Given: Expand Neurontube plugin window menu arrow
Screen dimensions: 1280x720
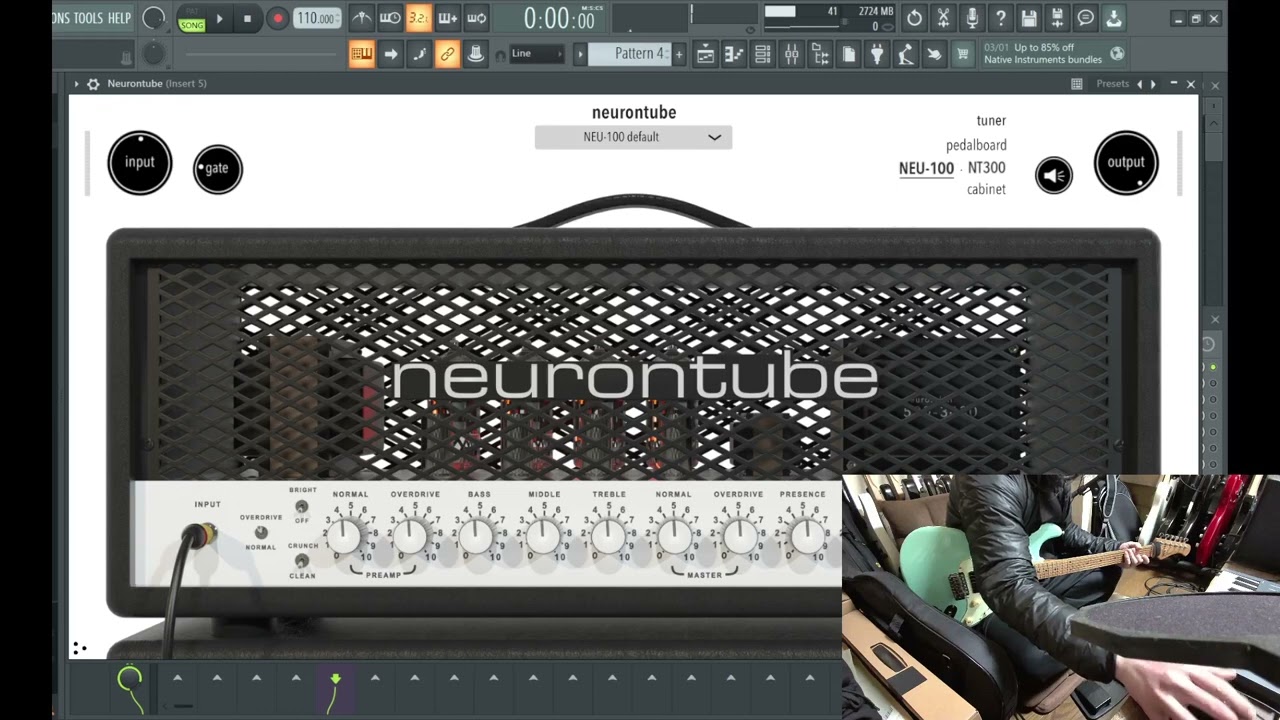Looking at the screenshot, I should [x=76, y=84].
